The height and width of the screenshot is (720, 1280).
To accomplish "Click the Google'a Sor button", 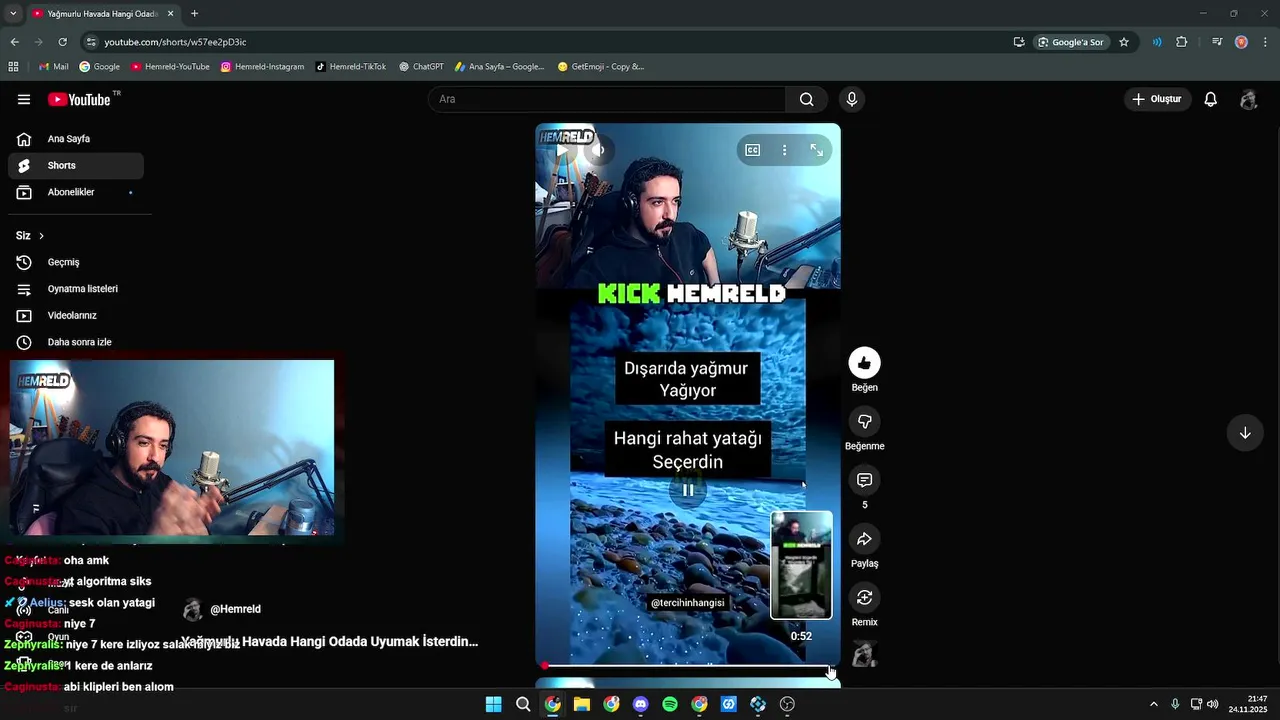I will pyautogui.click(x=1070, y=42).
